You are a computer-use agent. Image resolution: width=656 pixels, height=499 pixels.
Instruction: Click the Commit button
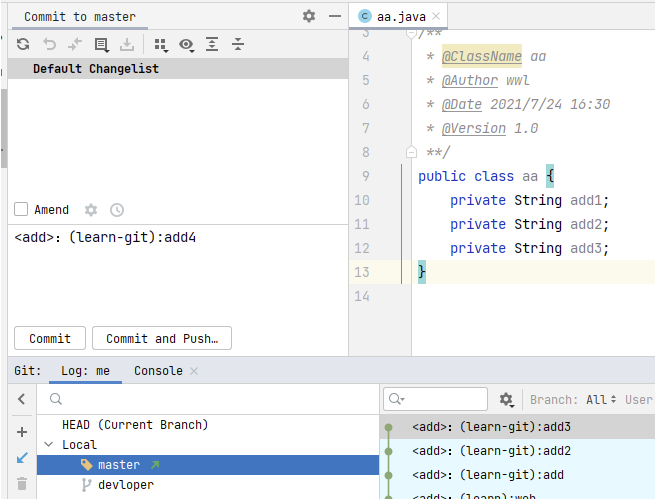click(x=50, y=338)
